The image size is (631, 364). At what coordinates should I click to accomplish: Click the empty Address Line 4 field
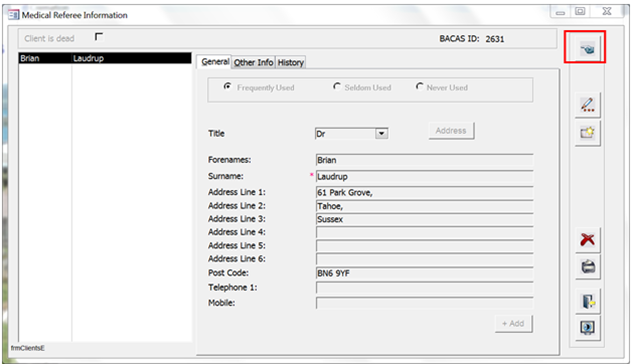point(425,232)
